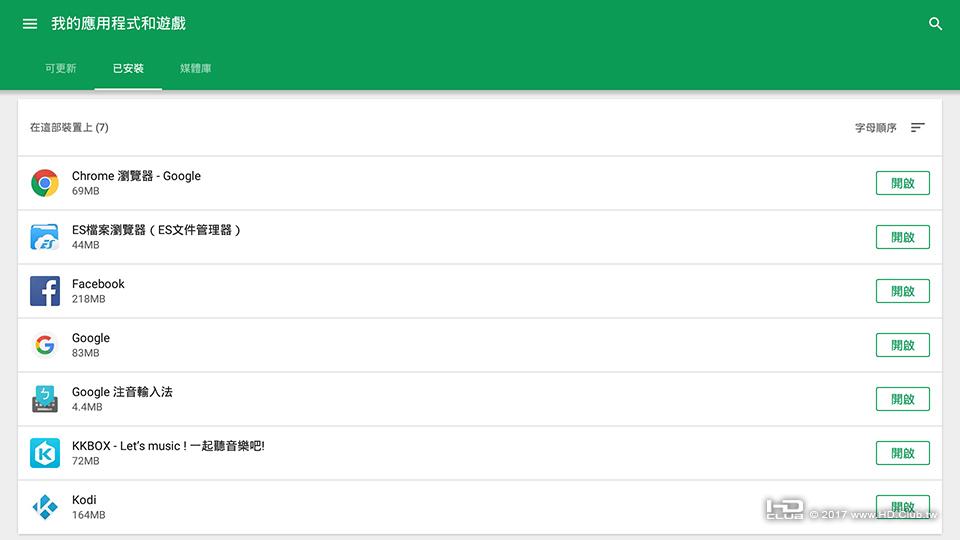Click the Chrome browser app icon
Image resolution: width=960 pixels, height=540 pixels.
(x=45, y=183)
